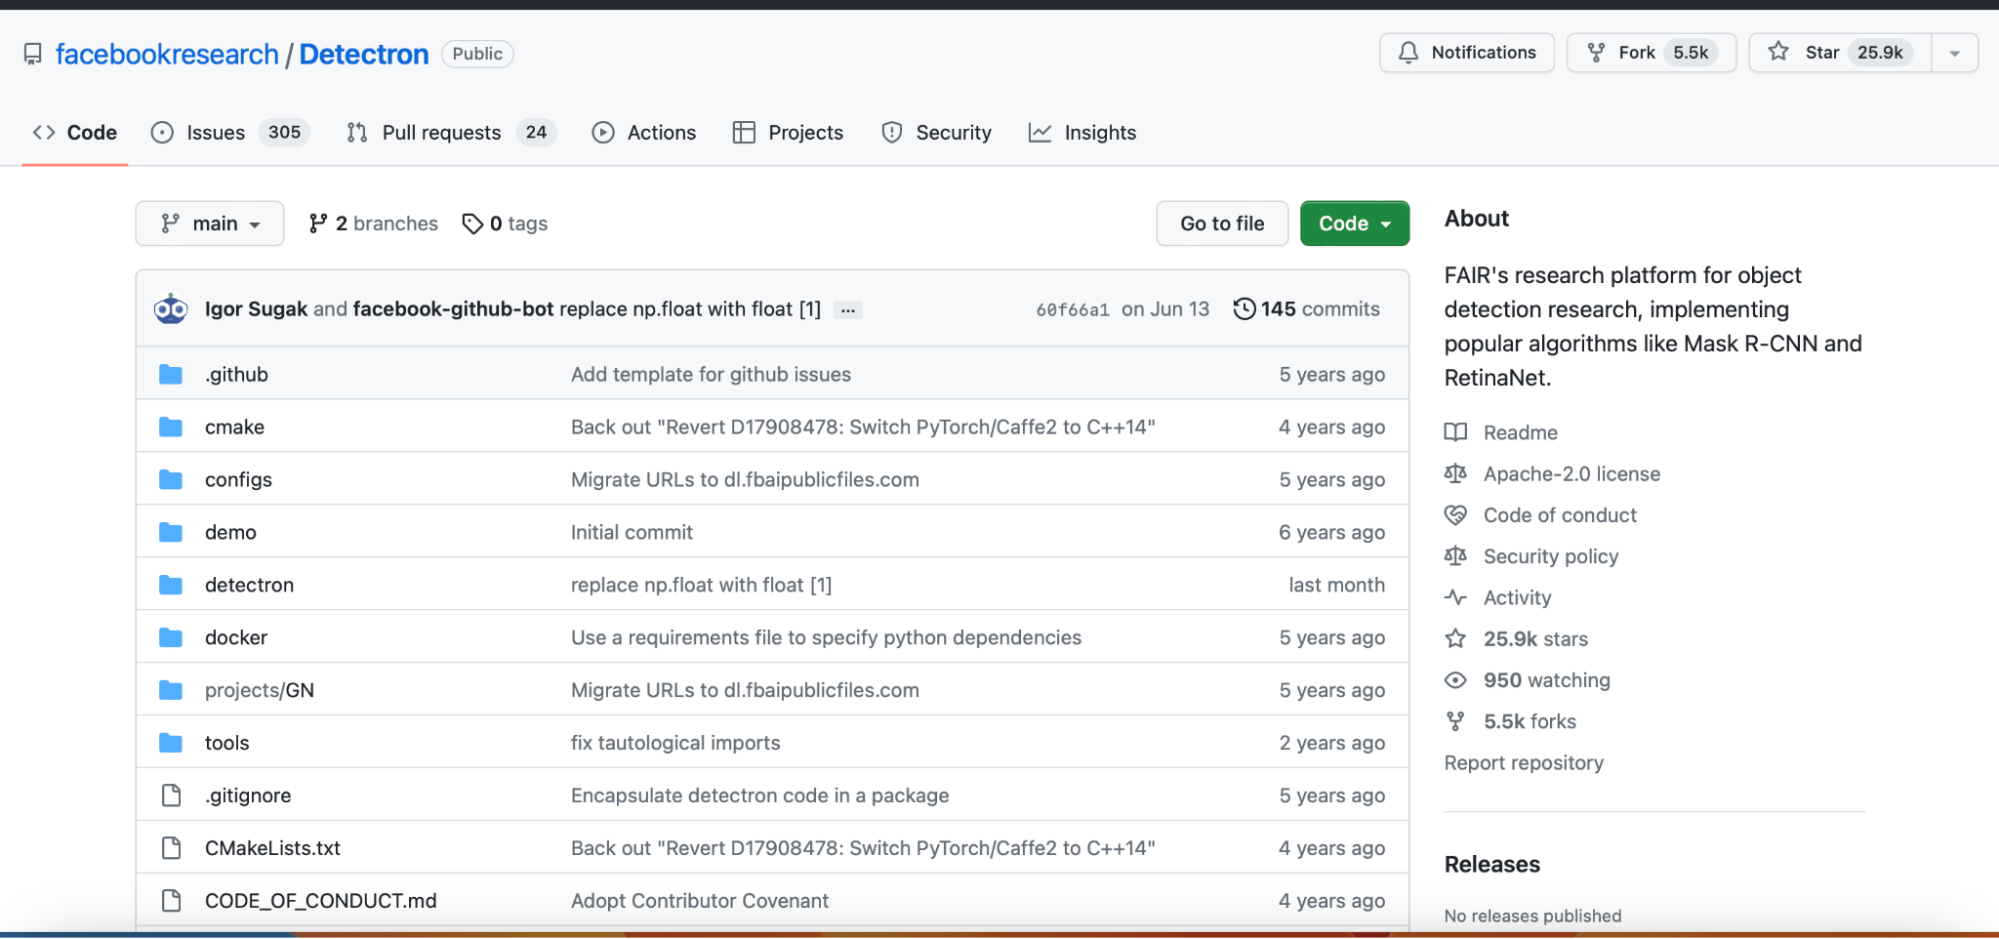Switch to the Issues tab
The height and width of the screenshot is (939, 1999).
pos(215,132)
